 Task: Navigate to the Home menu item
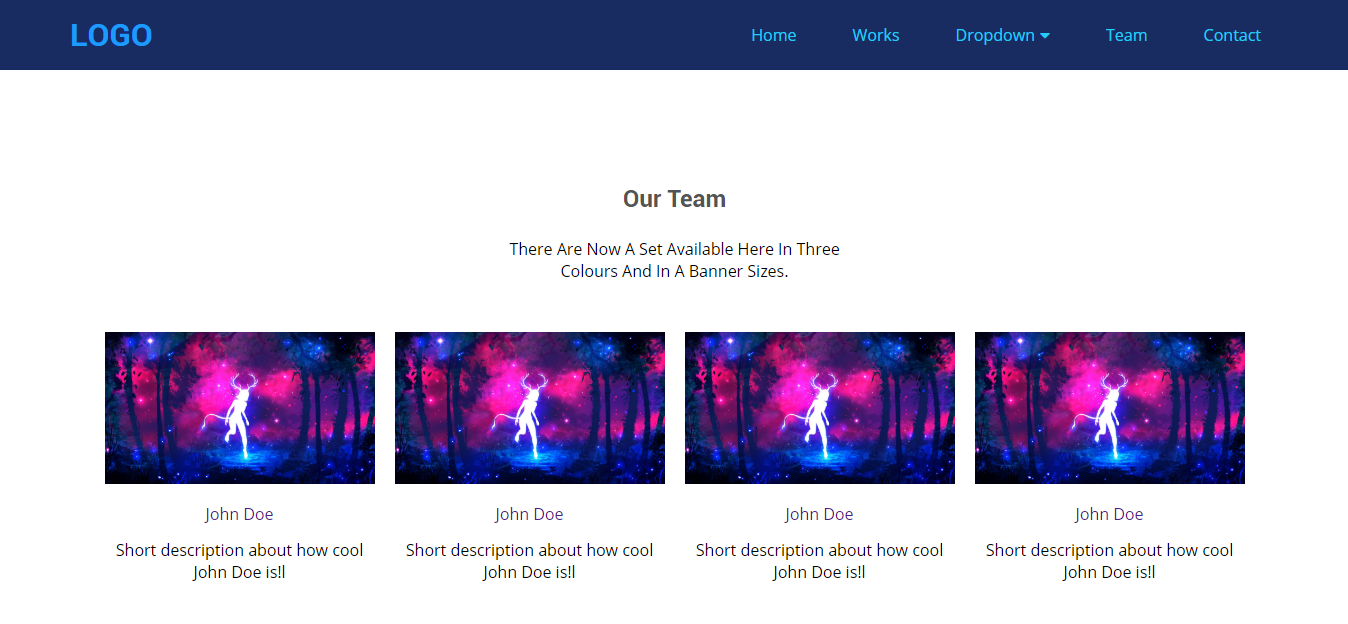[x=773, y=34]
